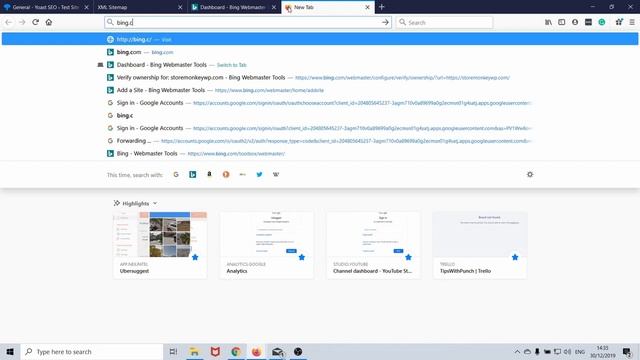
Task: Select the http://bing.c/ Visit suggestion
Action: 320,39
